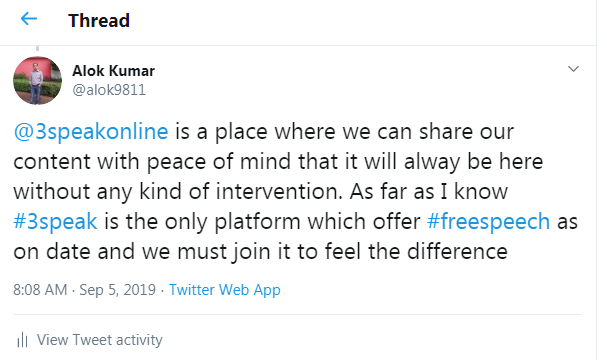Click the Alok Kumar display name
The height and width of the screenshot is (360, 607).
click(x=113, y=71)
